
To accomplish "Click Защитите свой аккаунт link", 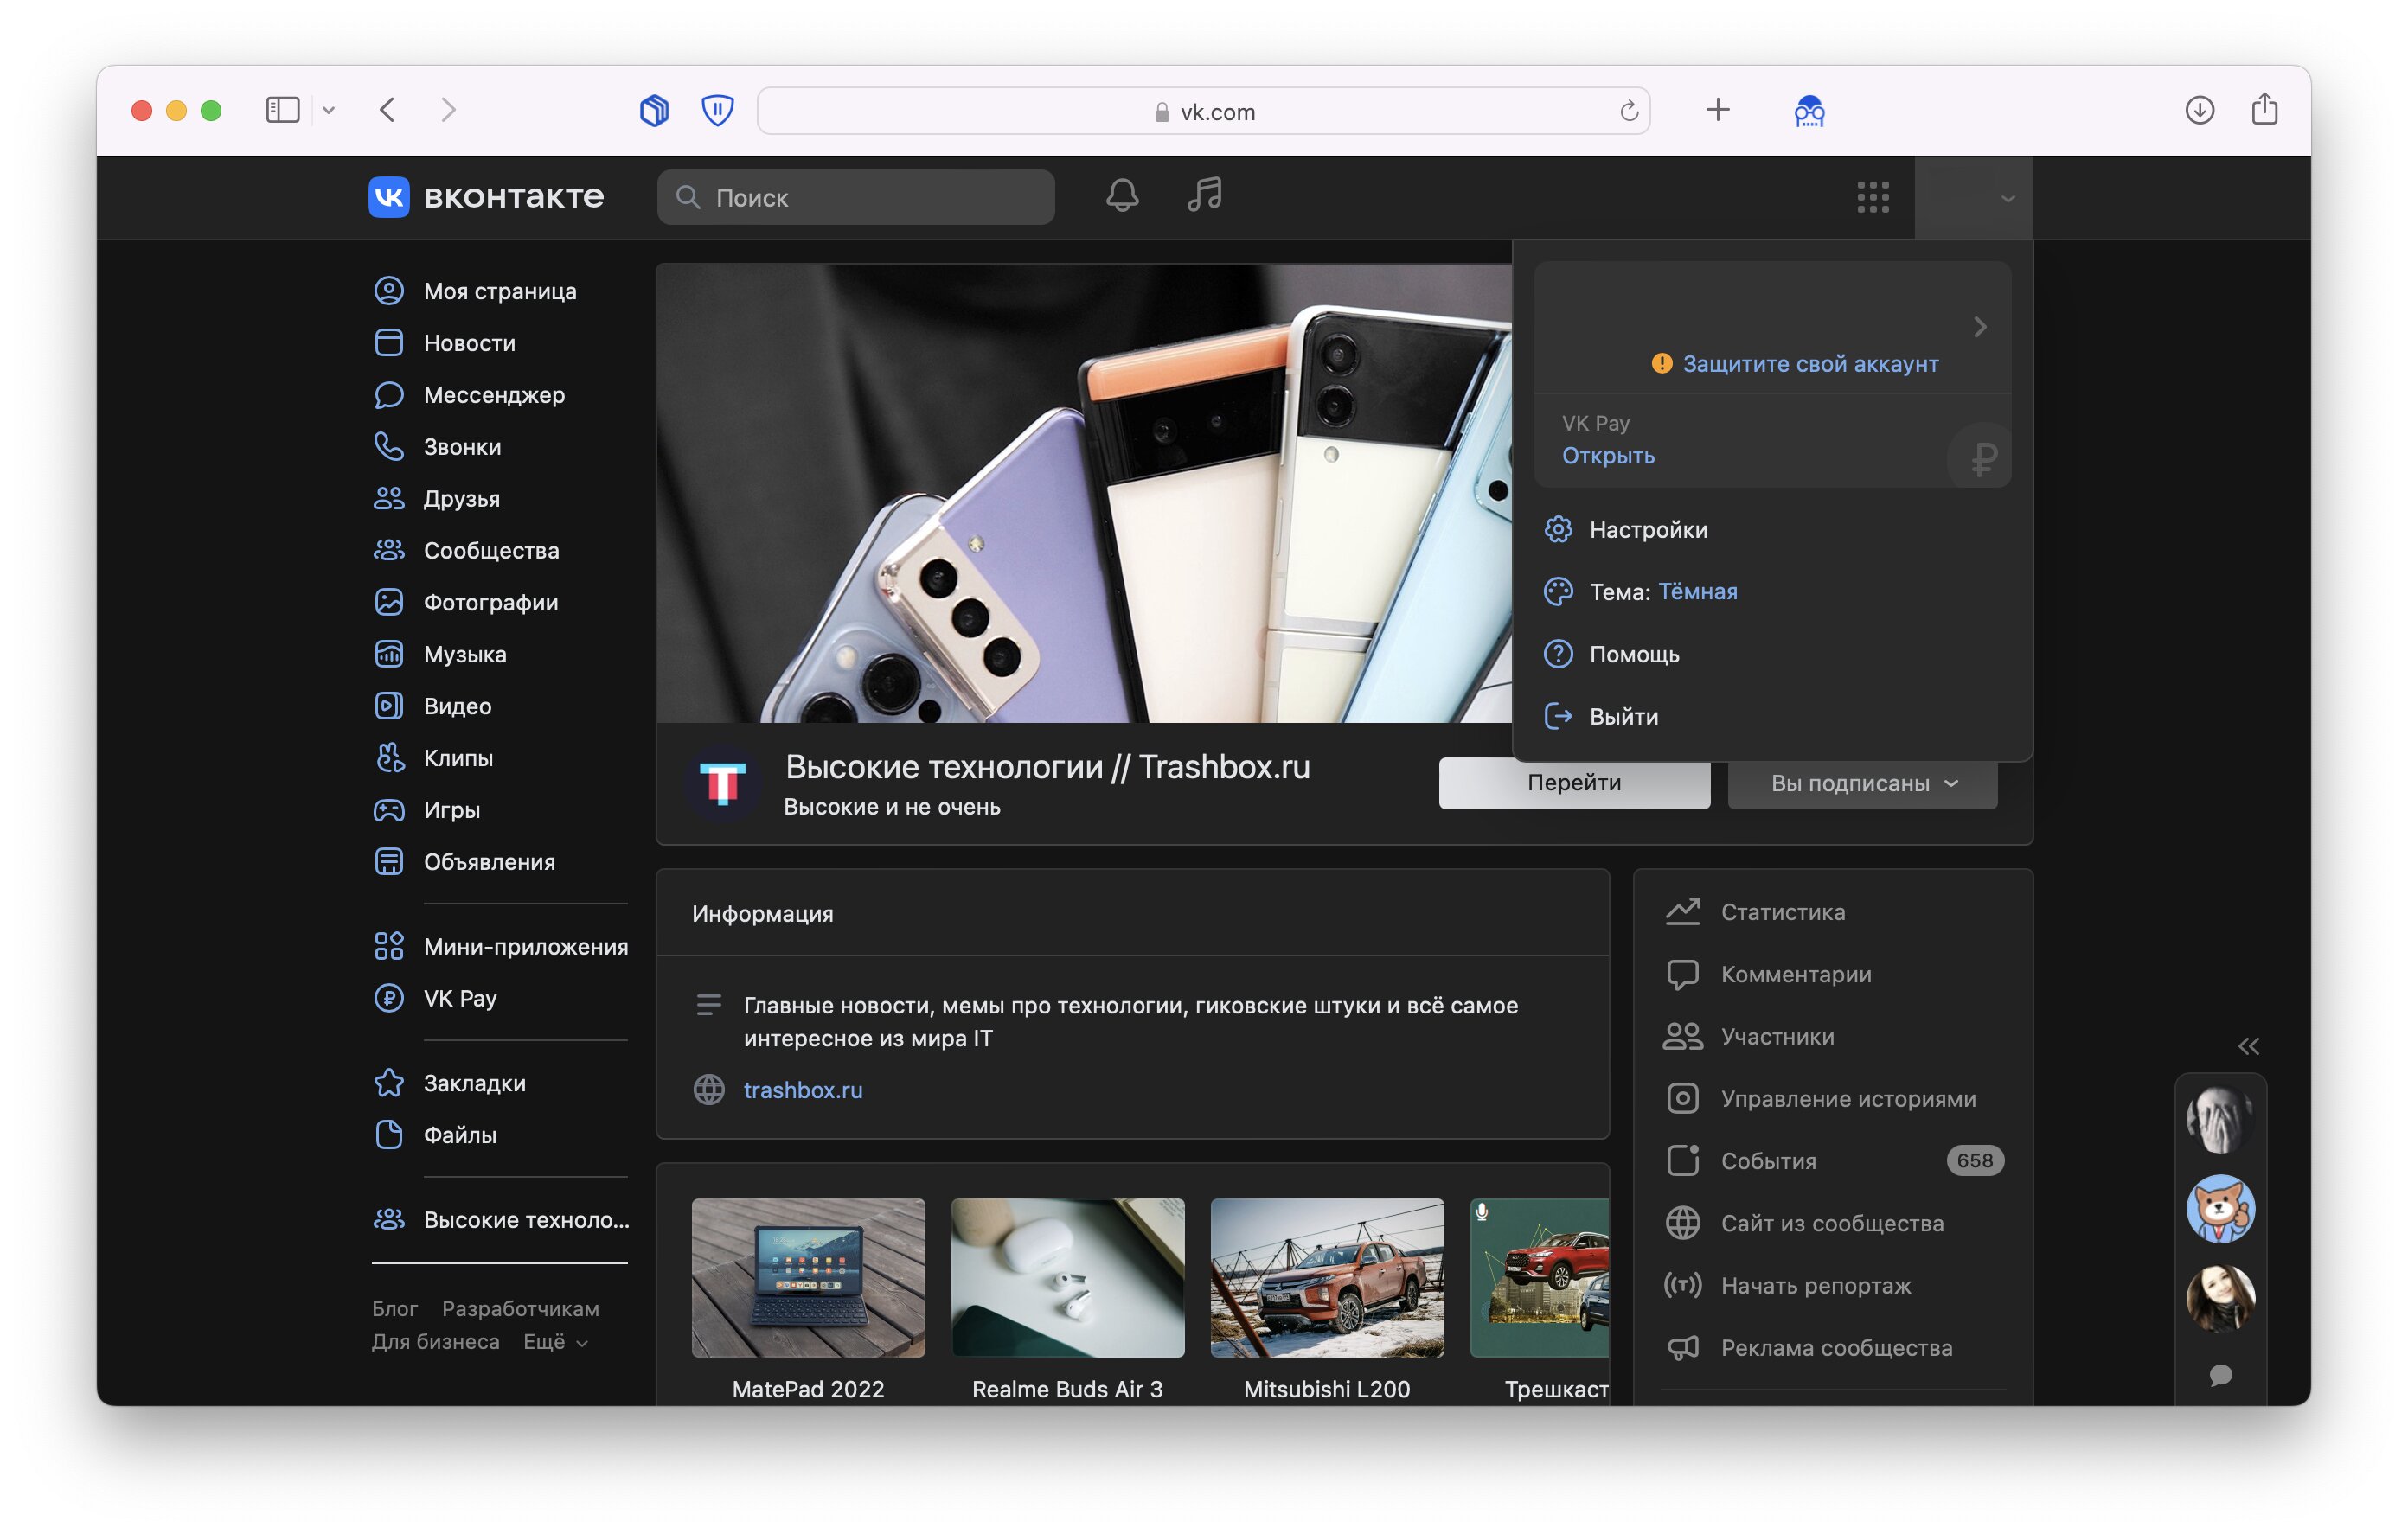I will click(1810, 364).
